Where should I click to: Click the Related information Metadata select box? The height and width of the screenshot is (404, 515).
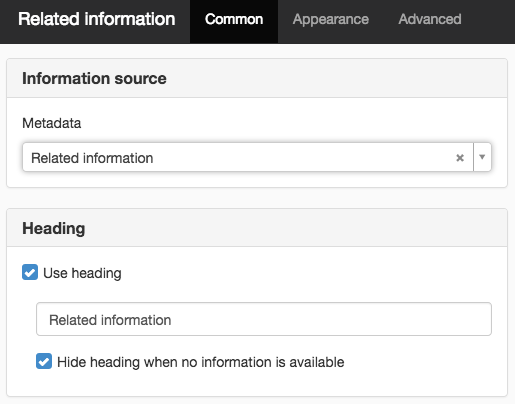point(257,157)
